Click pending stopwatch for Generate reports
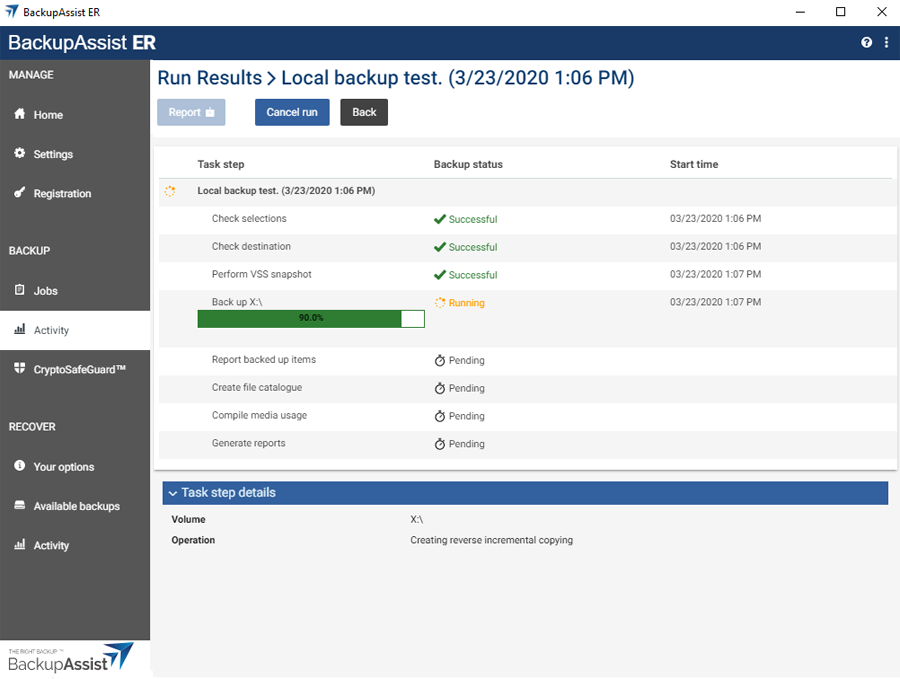This screenshot has width=900, height=679. [440, 444]
